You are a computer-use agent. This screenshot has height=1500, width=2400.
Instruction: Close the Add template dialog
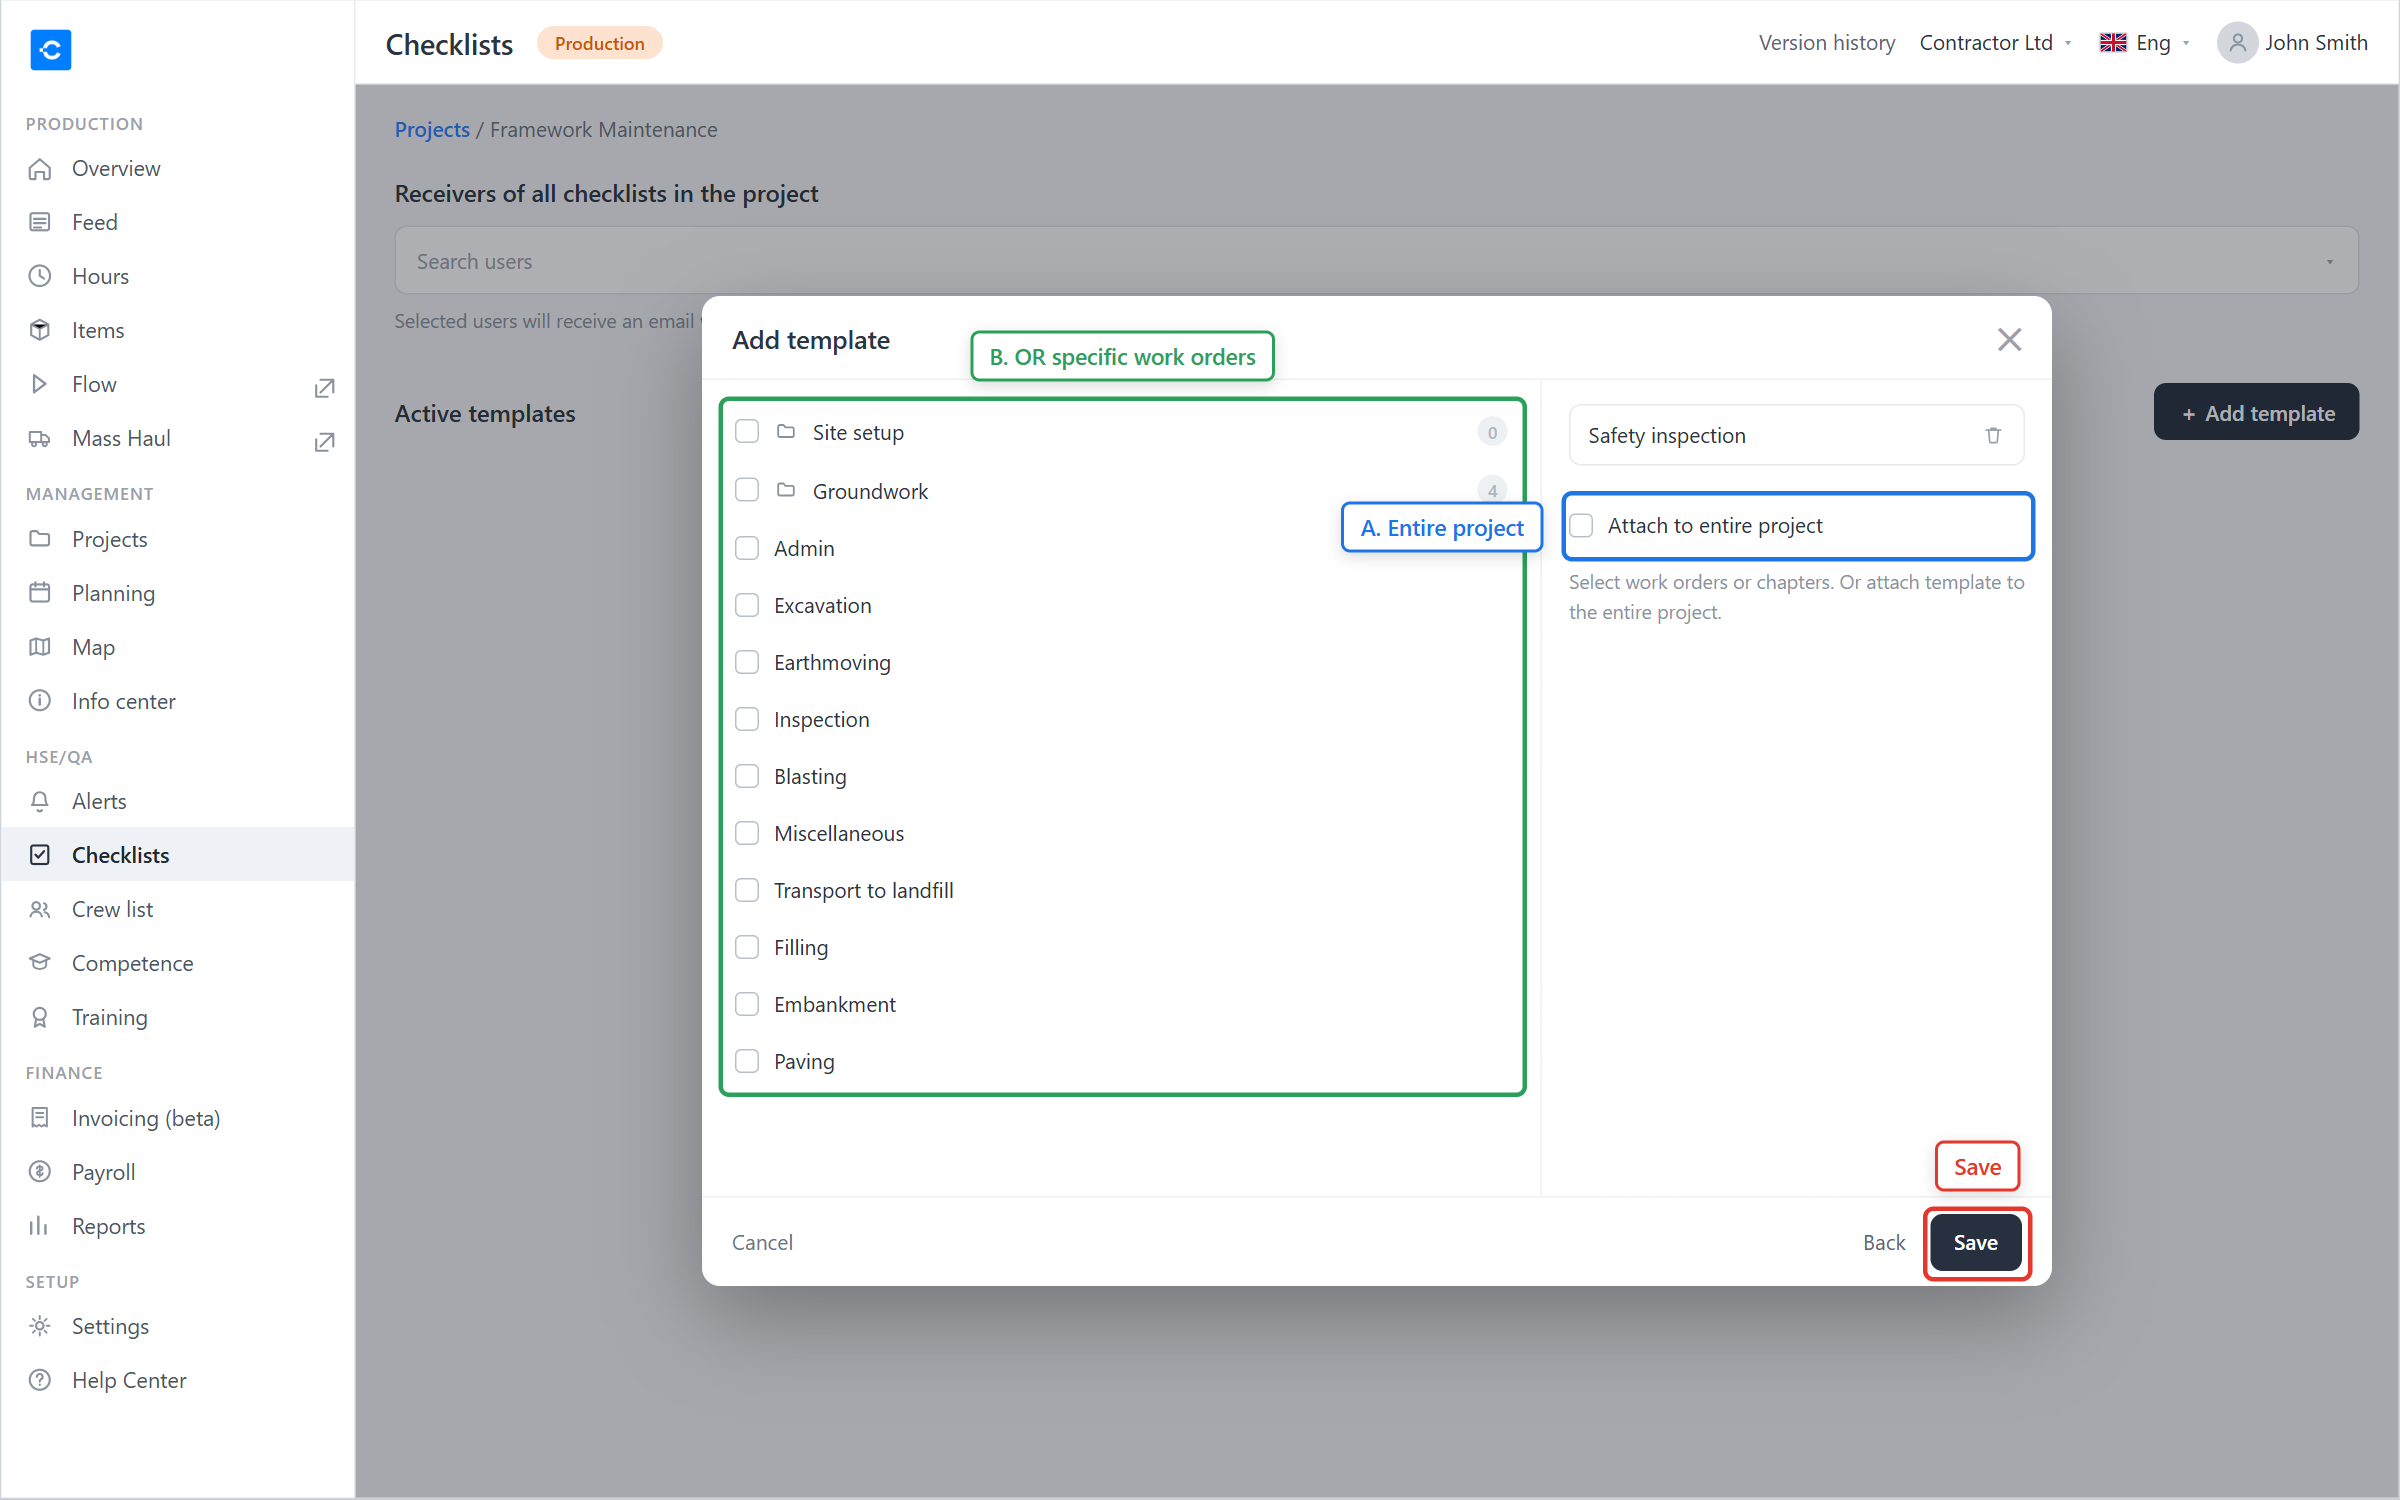click(2009, 340)
